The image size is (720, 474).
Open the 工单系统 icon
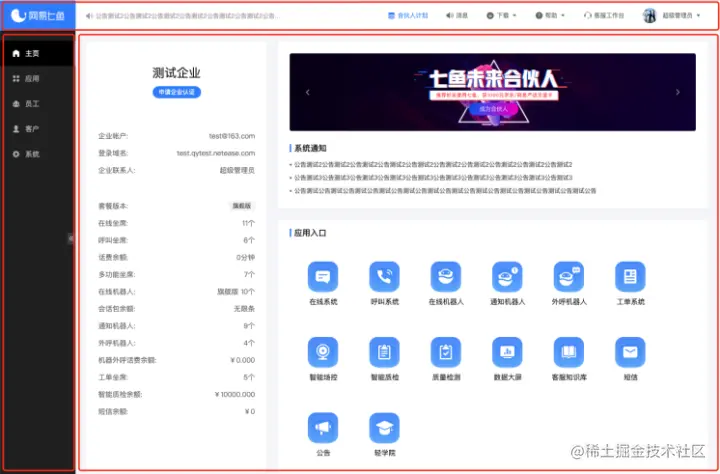tap(630, 276)
